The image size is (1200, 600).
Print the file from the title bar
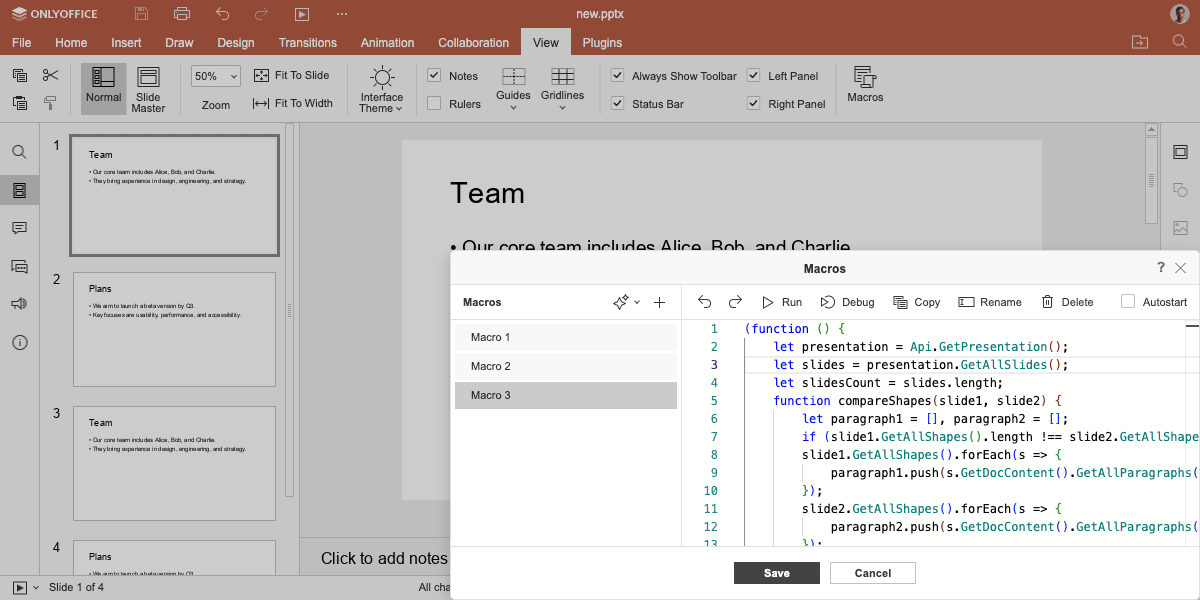click(x=181, y=14)
